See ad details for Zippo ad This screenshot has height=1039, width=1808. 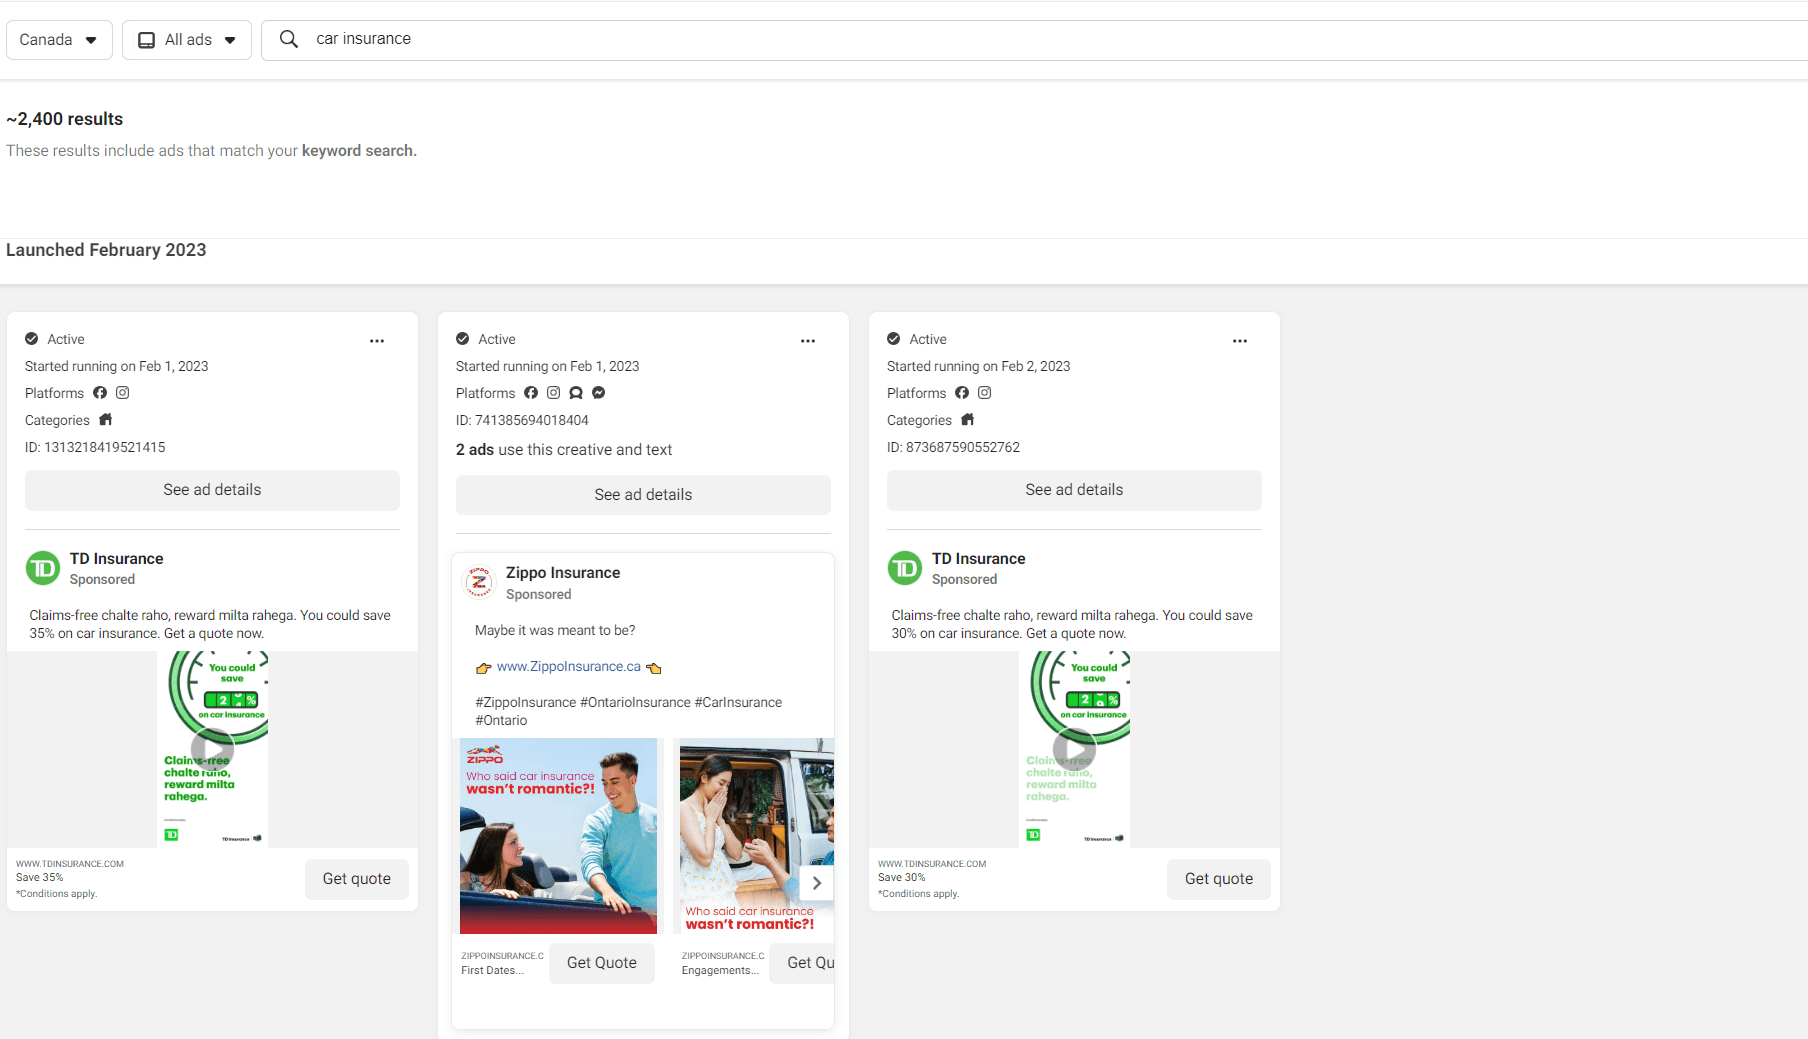(643, 495)
